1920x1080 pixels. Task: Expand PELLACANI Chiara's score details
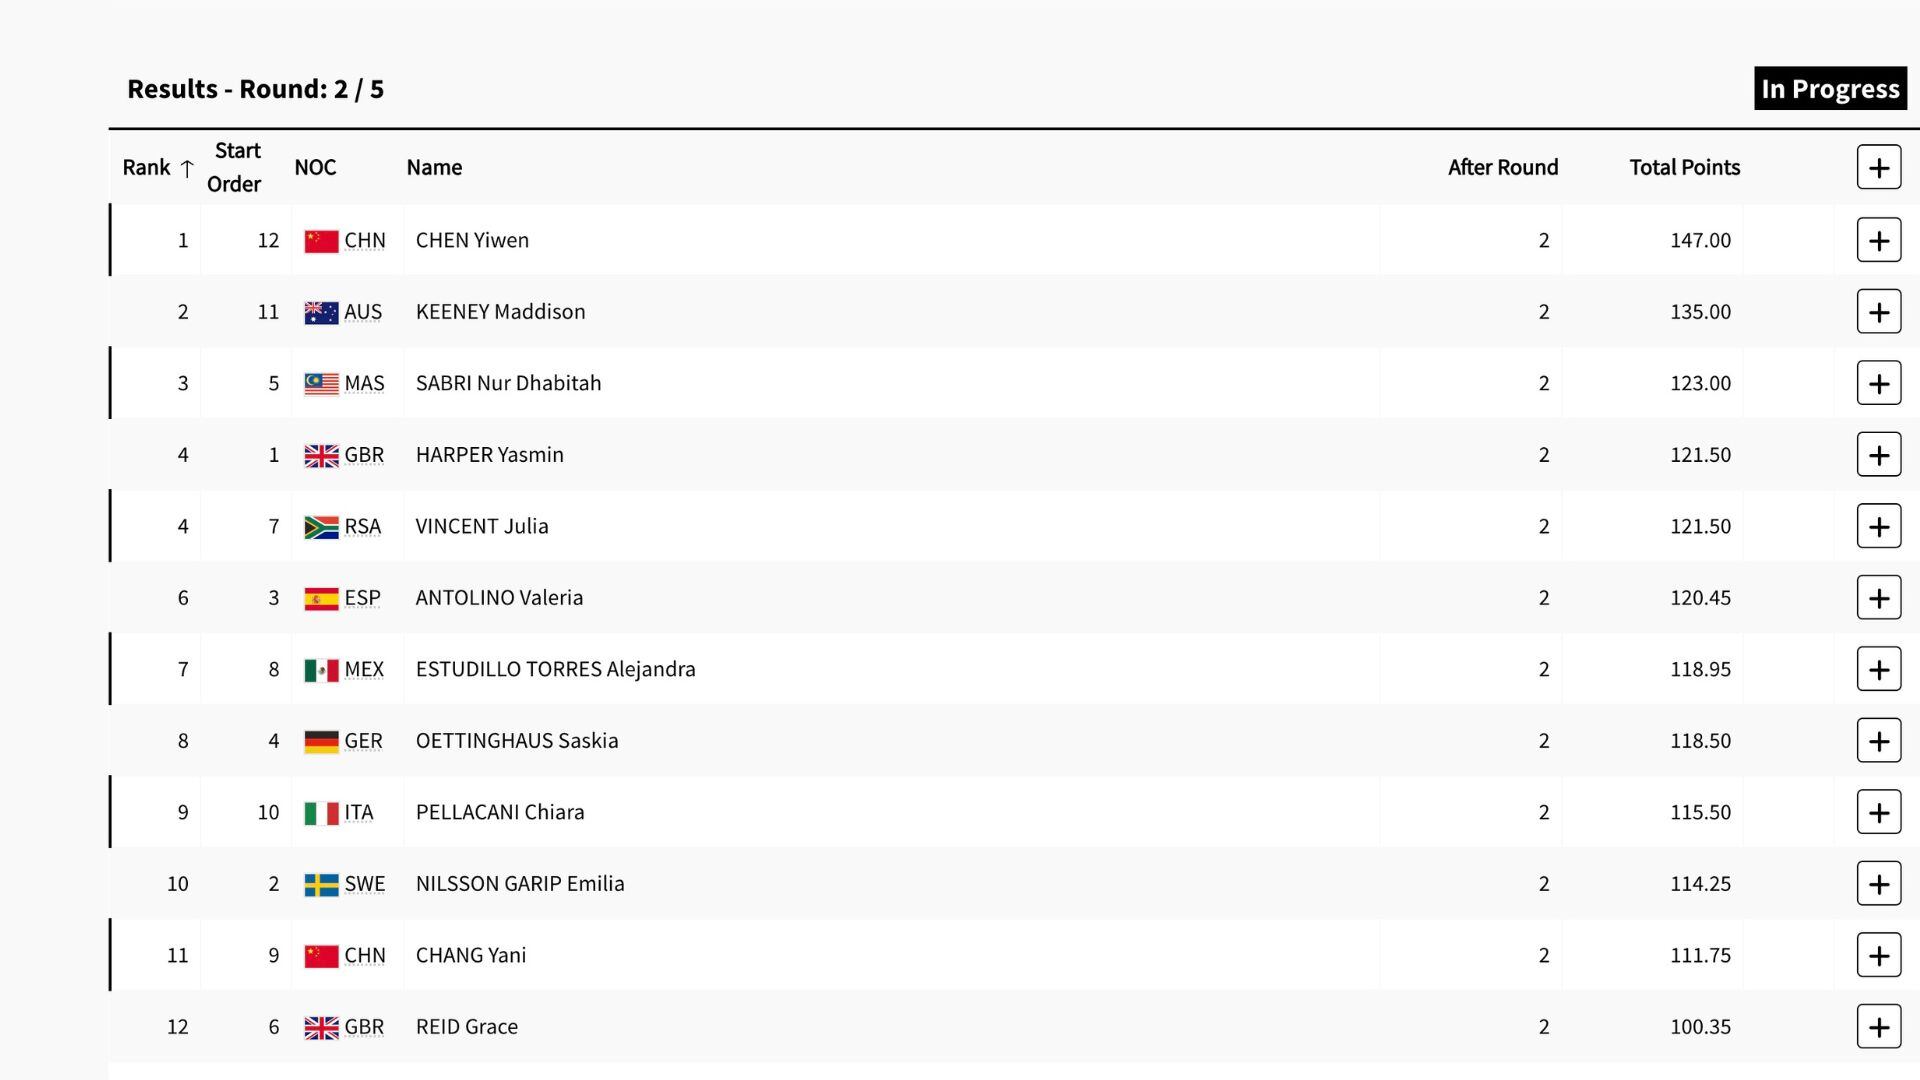[x=1878, y=813]
